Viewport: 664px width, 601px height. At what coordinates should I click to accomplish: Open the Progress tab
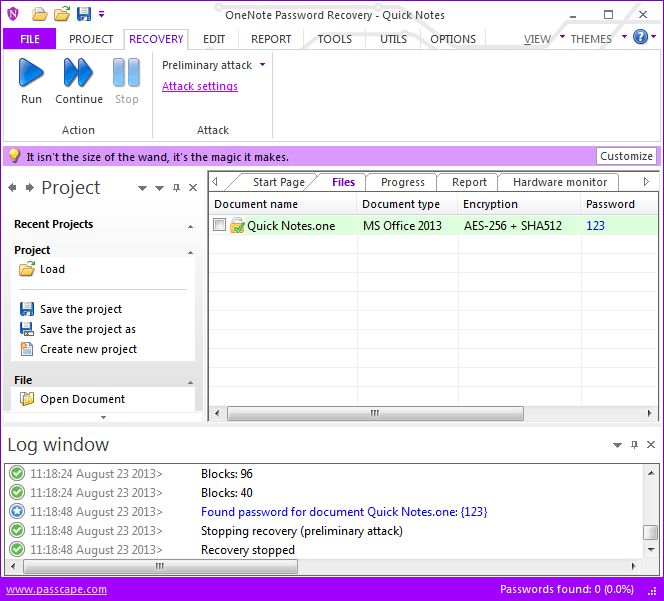[x=402, y=182]
